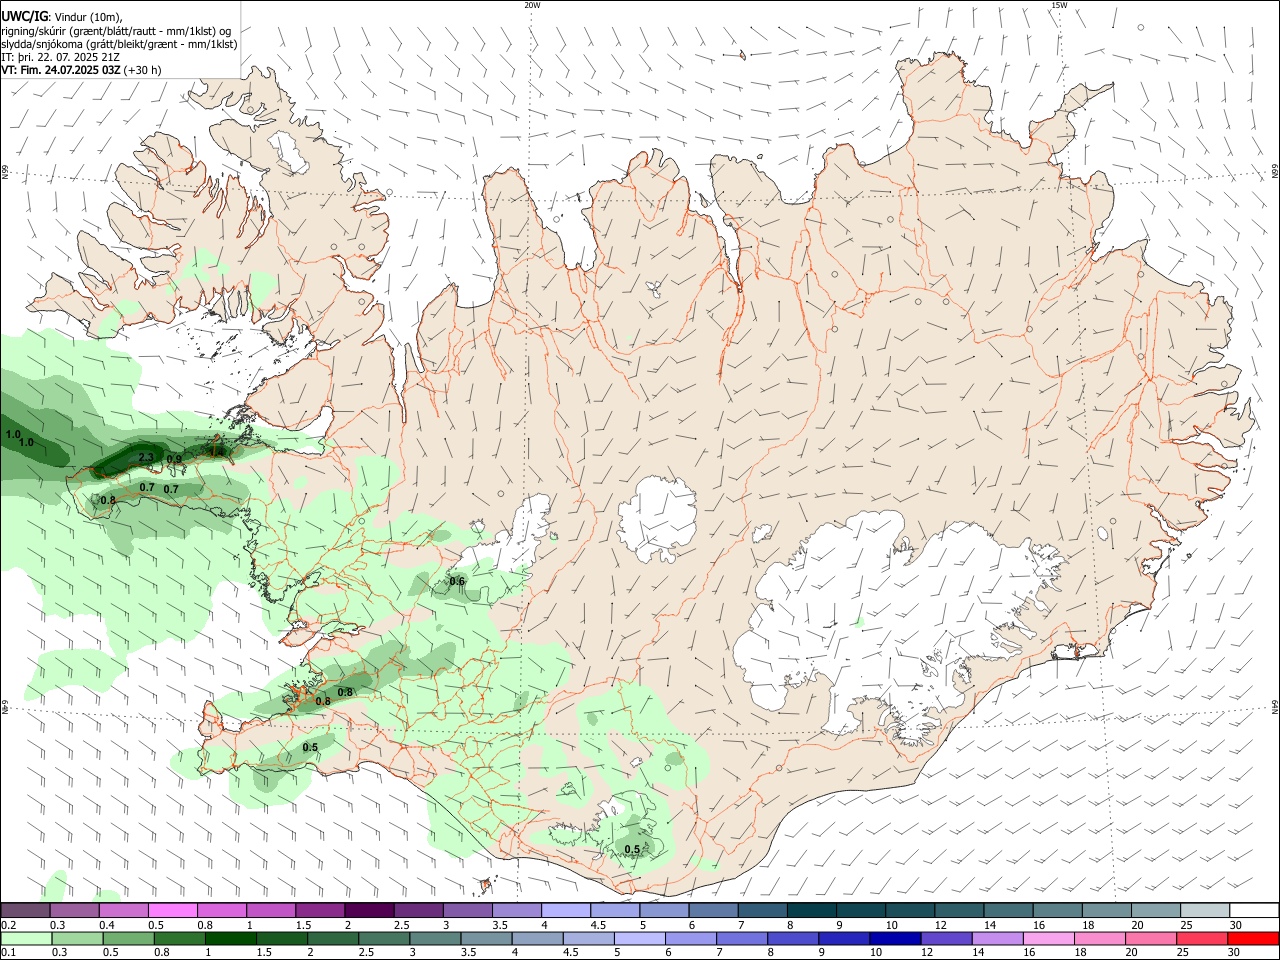
Task: Select the bright magenta swatch between 0.5 and 0.8
Action: [x=172, y=910]
